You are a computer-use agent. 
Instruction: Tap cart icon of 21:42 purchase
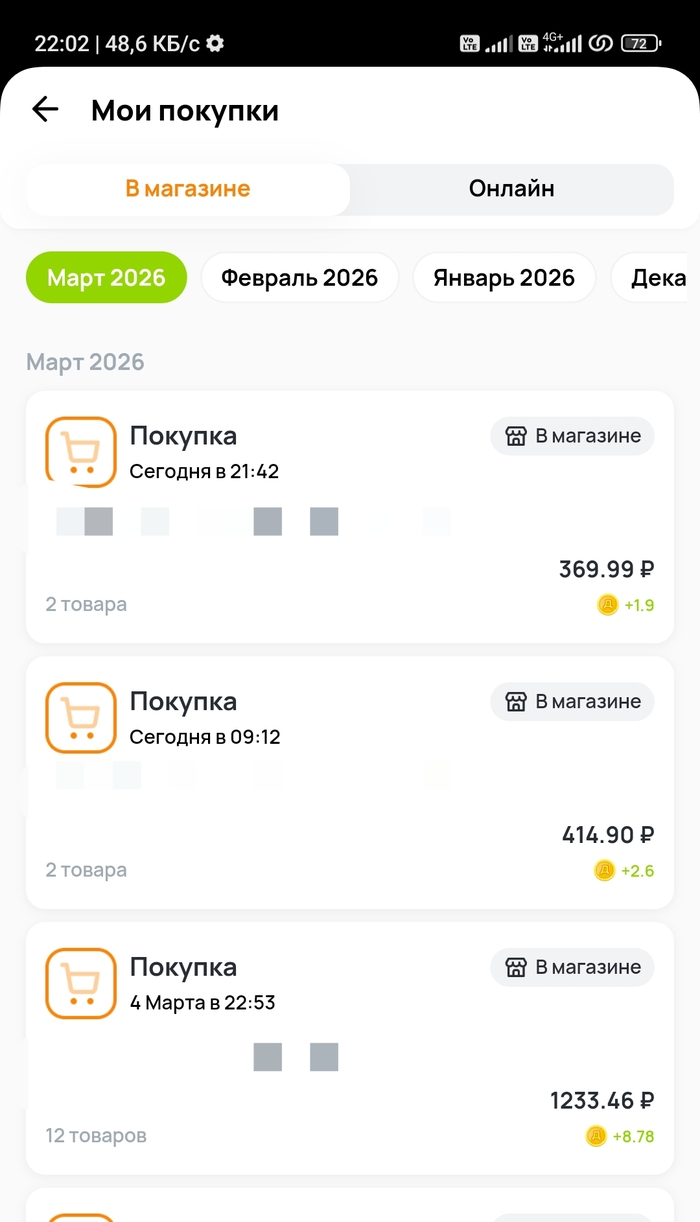[x=81, y=452]
